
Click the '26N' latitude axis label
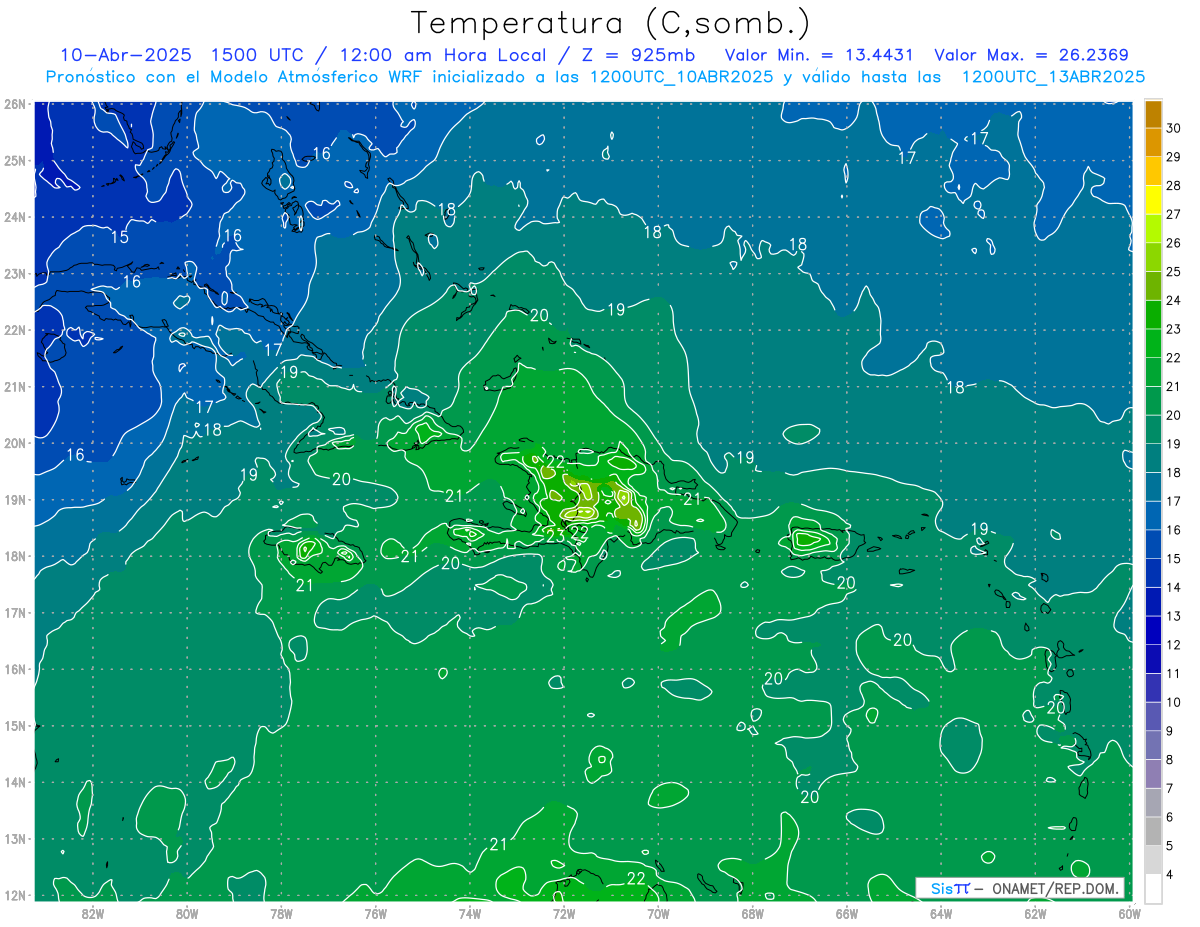[15, 104]
